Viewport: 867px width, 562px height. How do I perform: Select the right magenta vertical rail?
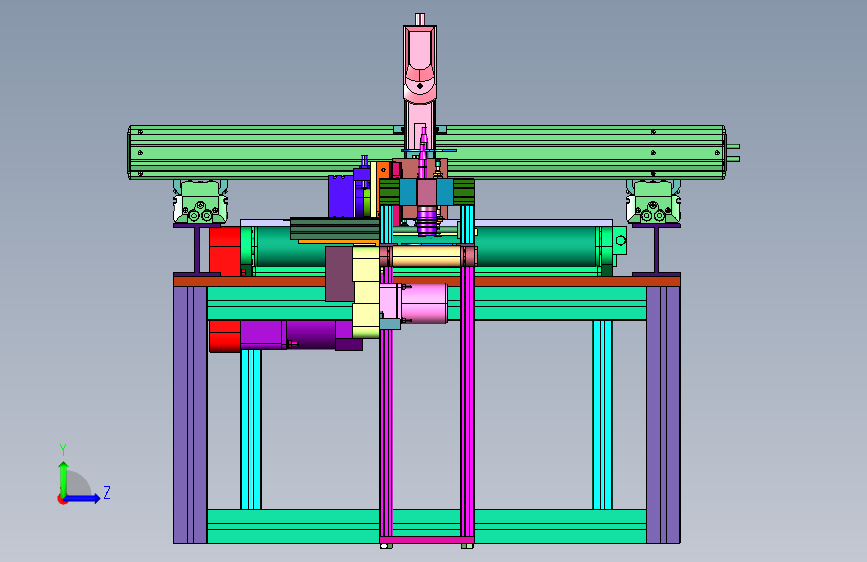[467, 401]
